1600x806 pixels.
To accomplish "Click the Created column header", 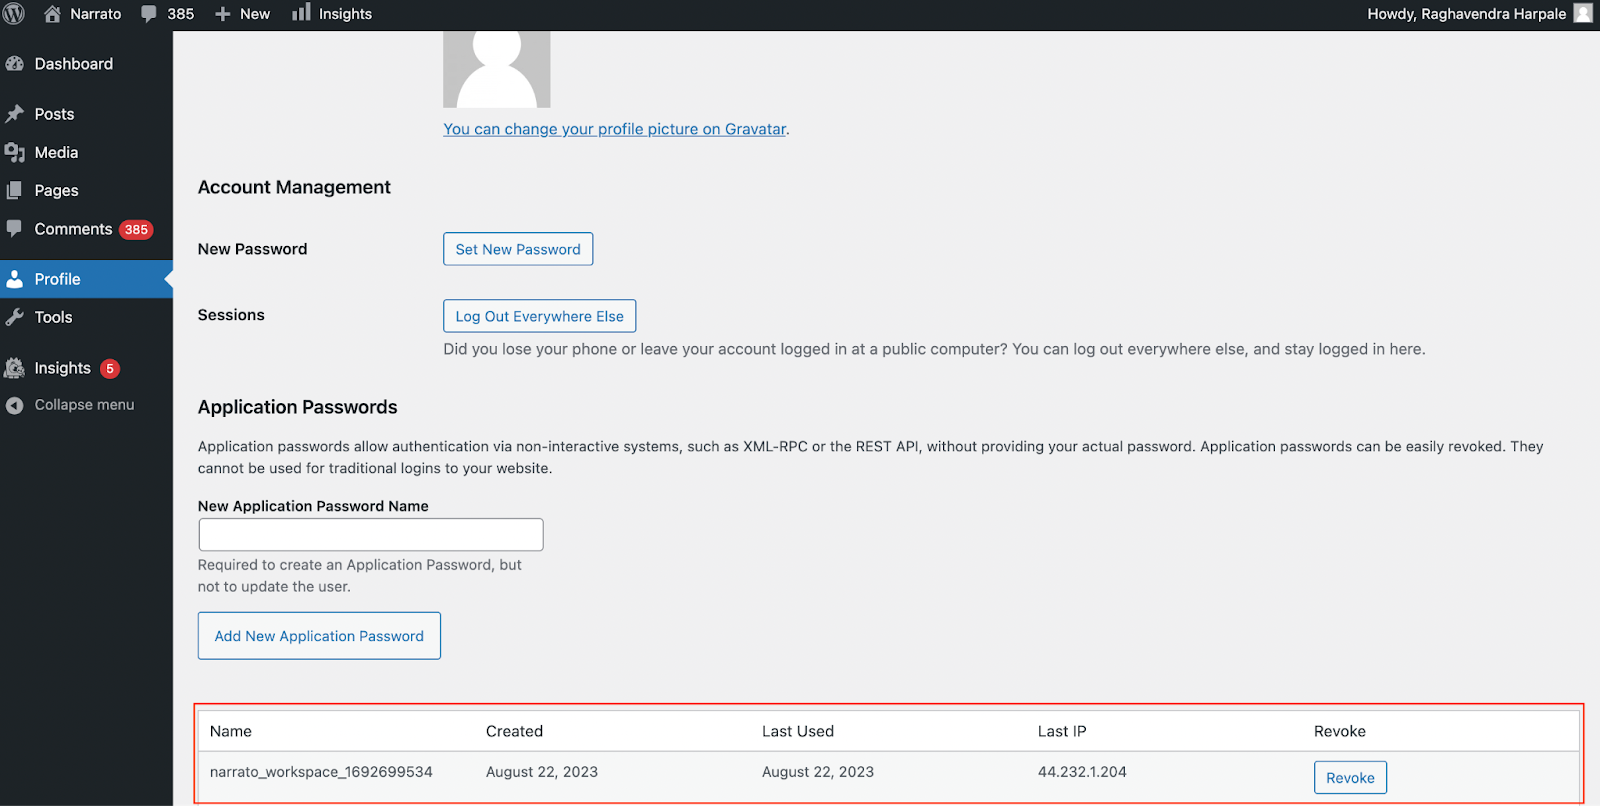I will point(514,731).
